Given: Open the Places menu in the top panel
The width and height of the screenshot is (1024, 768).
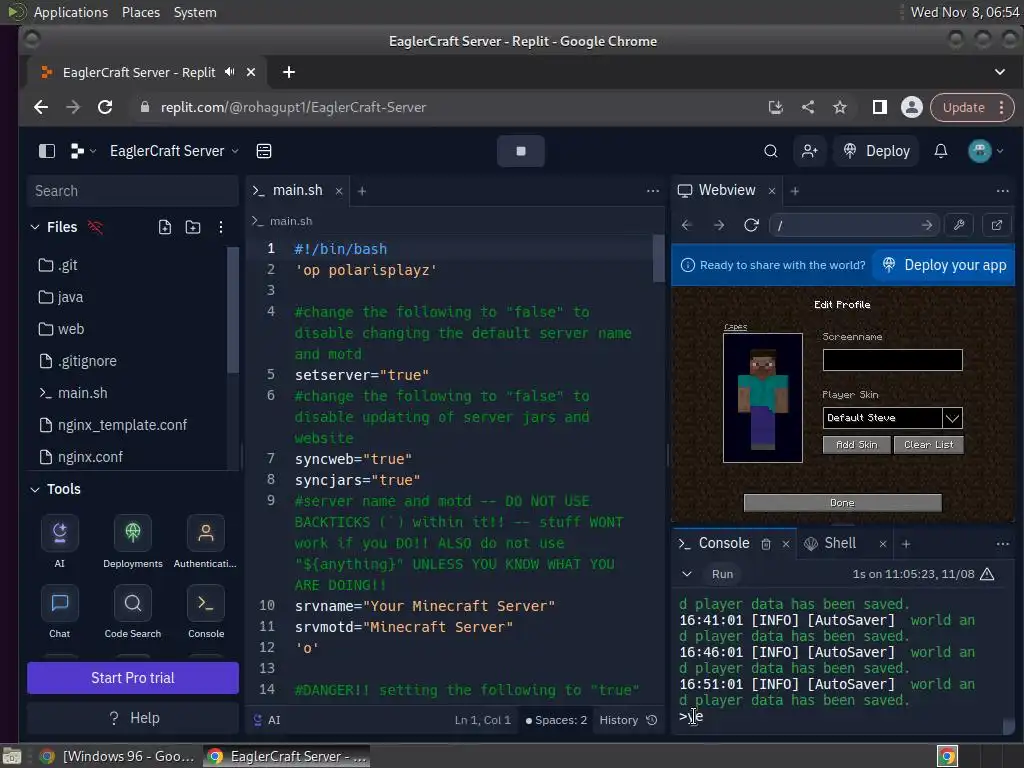Looking at the screenshot, I should point(141,12).
